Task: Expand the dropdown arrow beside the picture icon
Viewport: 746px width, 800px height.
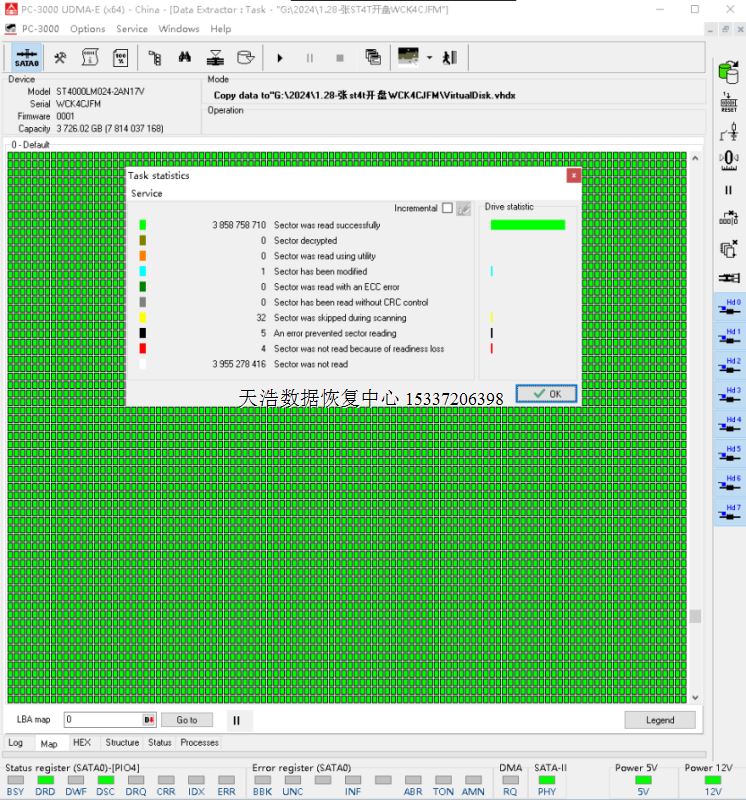Action: (429, 58)
